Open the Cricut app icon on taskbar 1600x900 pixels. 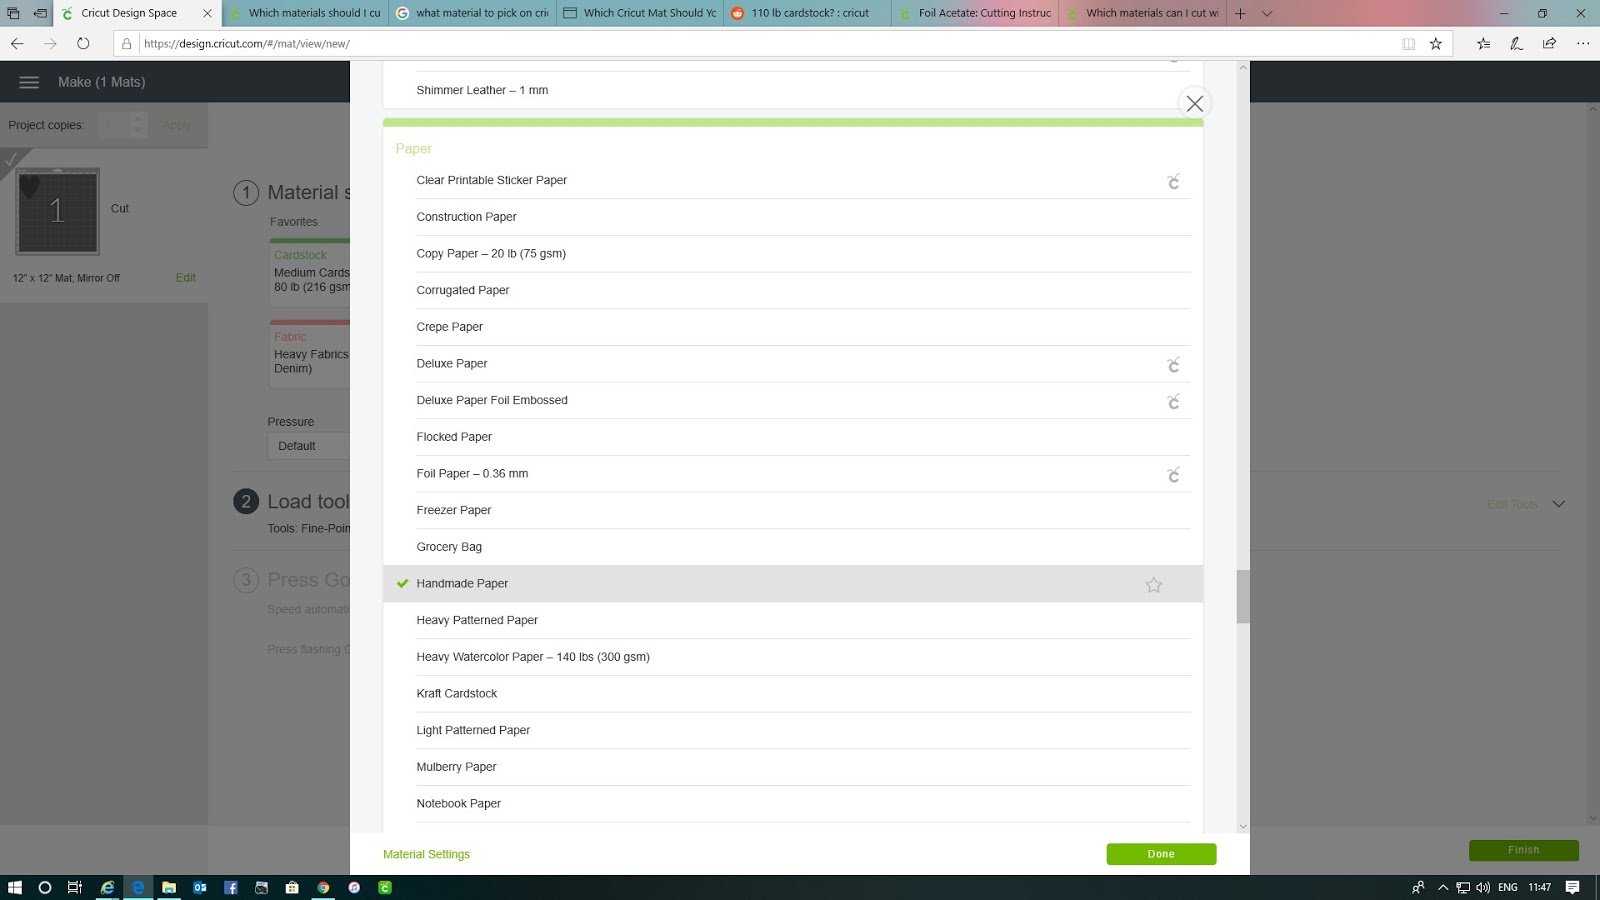[x=385, y=887]
